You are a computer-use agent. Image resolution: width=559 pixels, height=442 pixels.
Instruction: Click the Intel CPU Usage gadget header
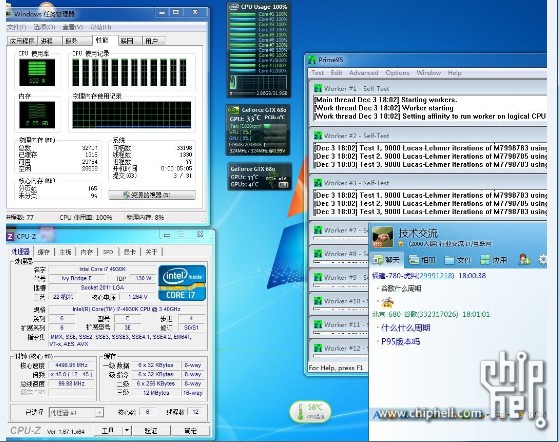pyautogui.click(x=259, y=7)
